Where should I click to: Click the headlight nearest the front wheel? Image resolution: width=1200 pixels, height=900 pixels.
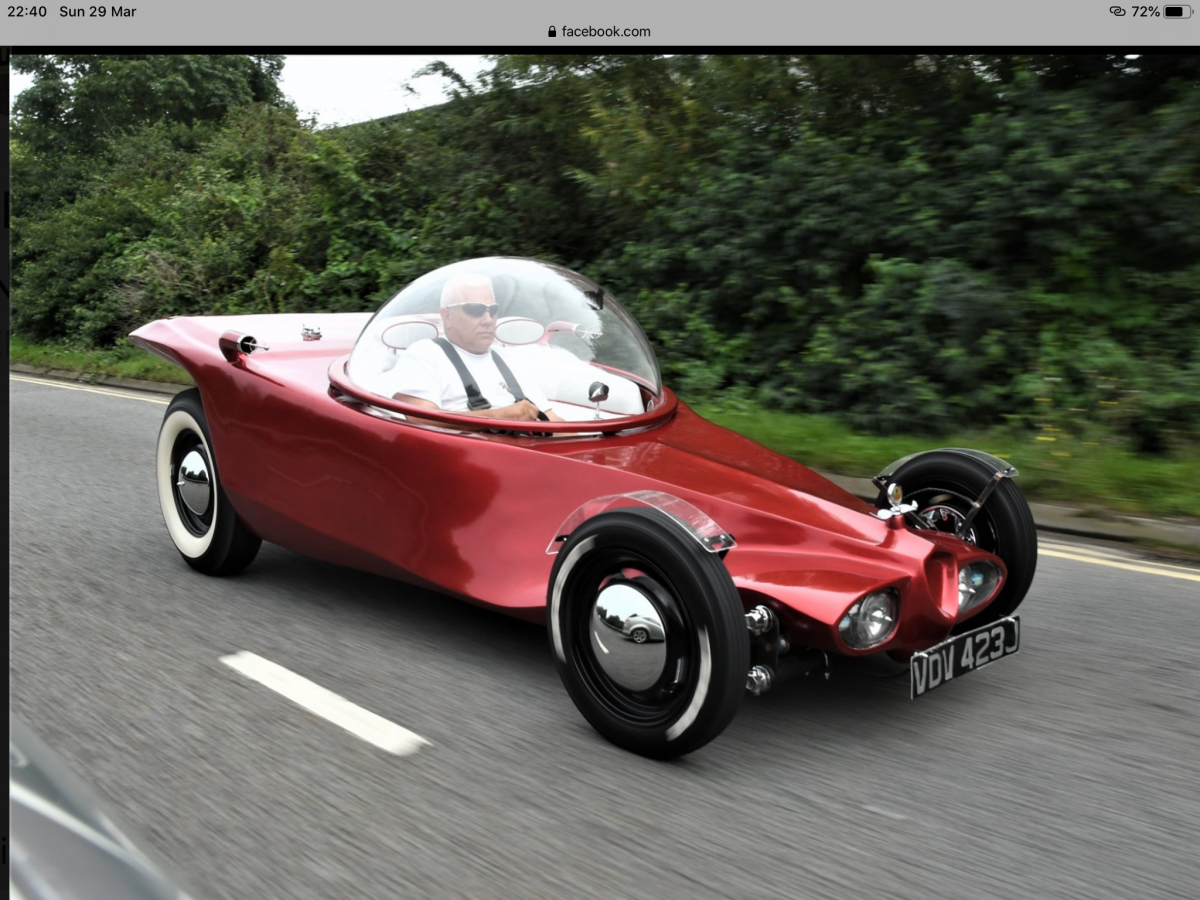(868, 619)
